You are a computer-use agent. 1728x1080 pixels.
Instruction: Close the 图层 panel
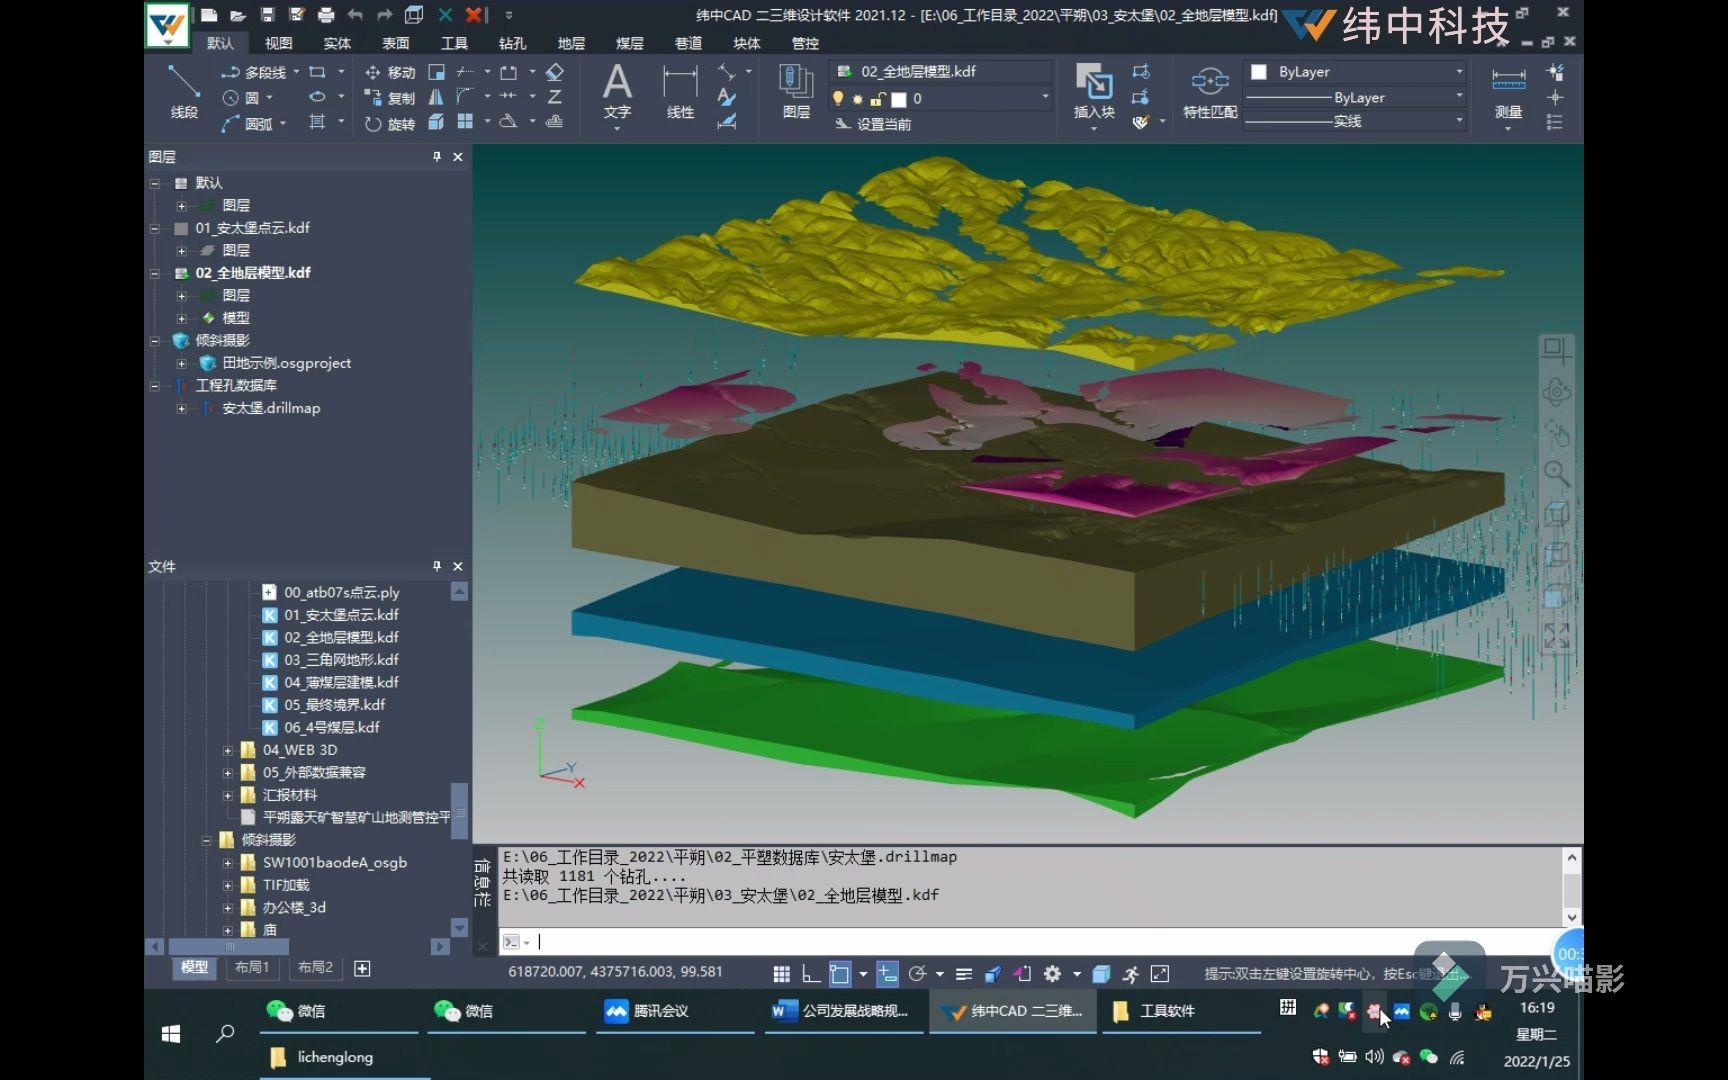458,157
